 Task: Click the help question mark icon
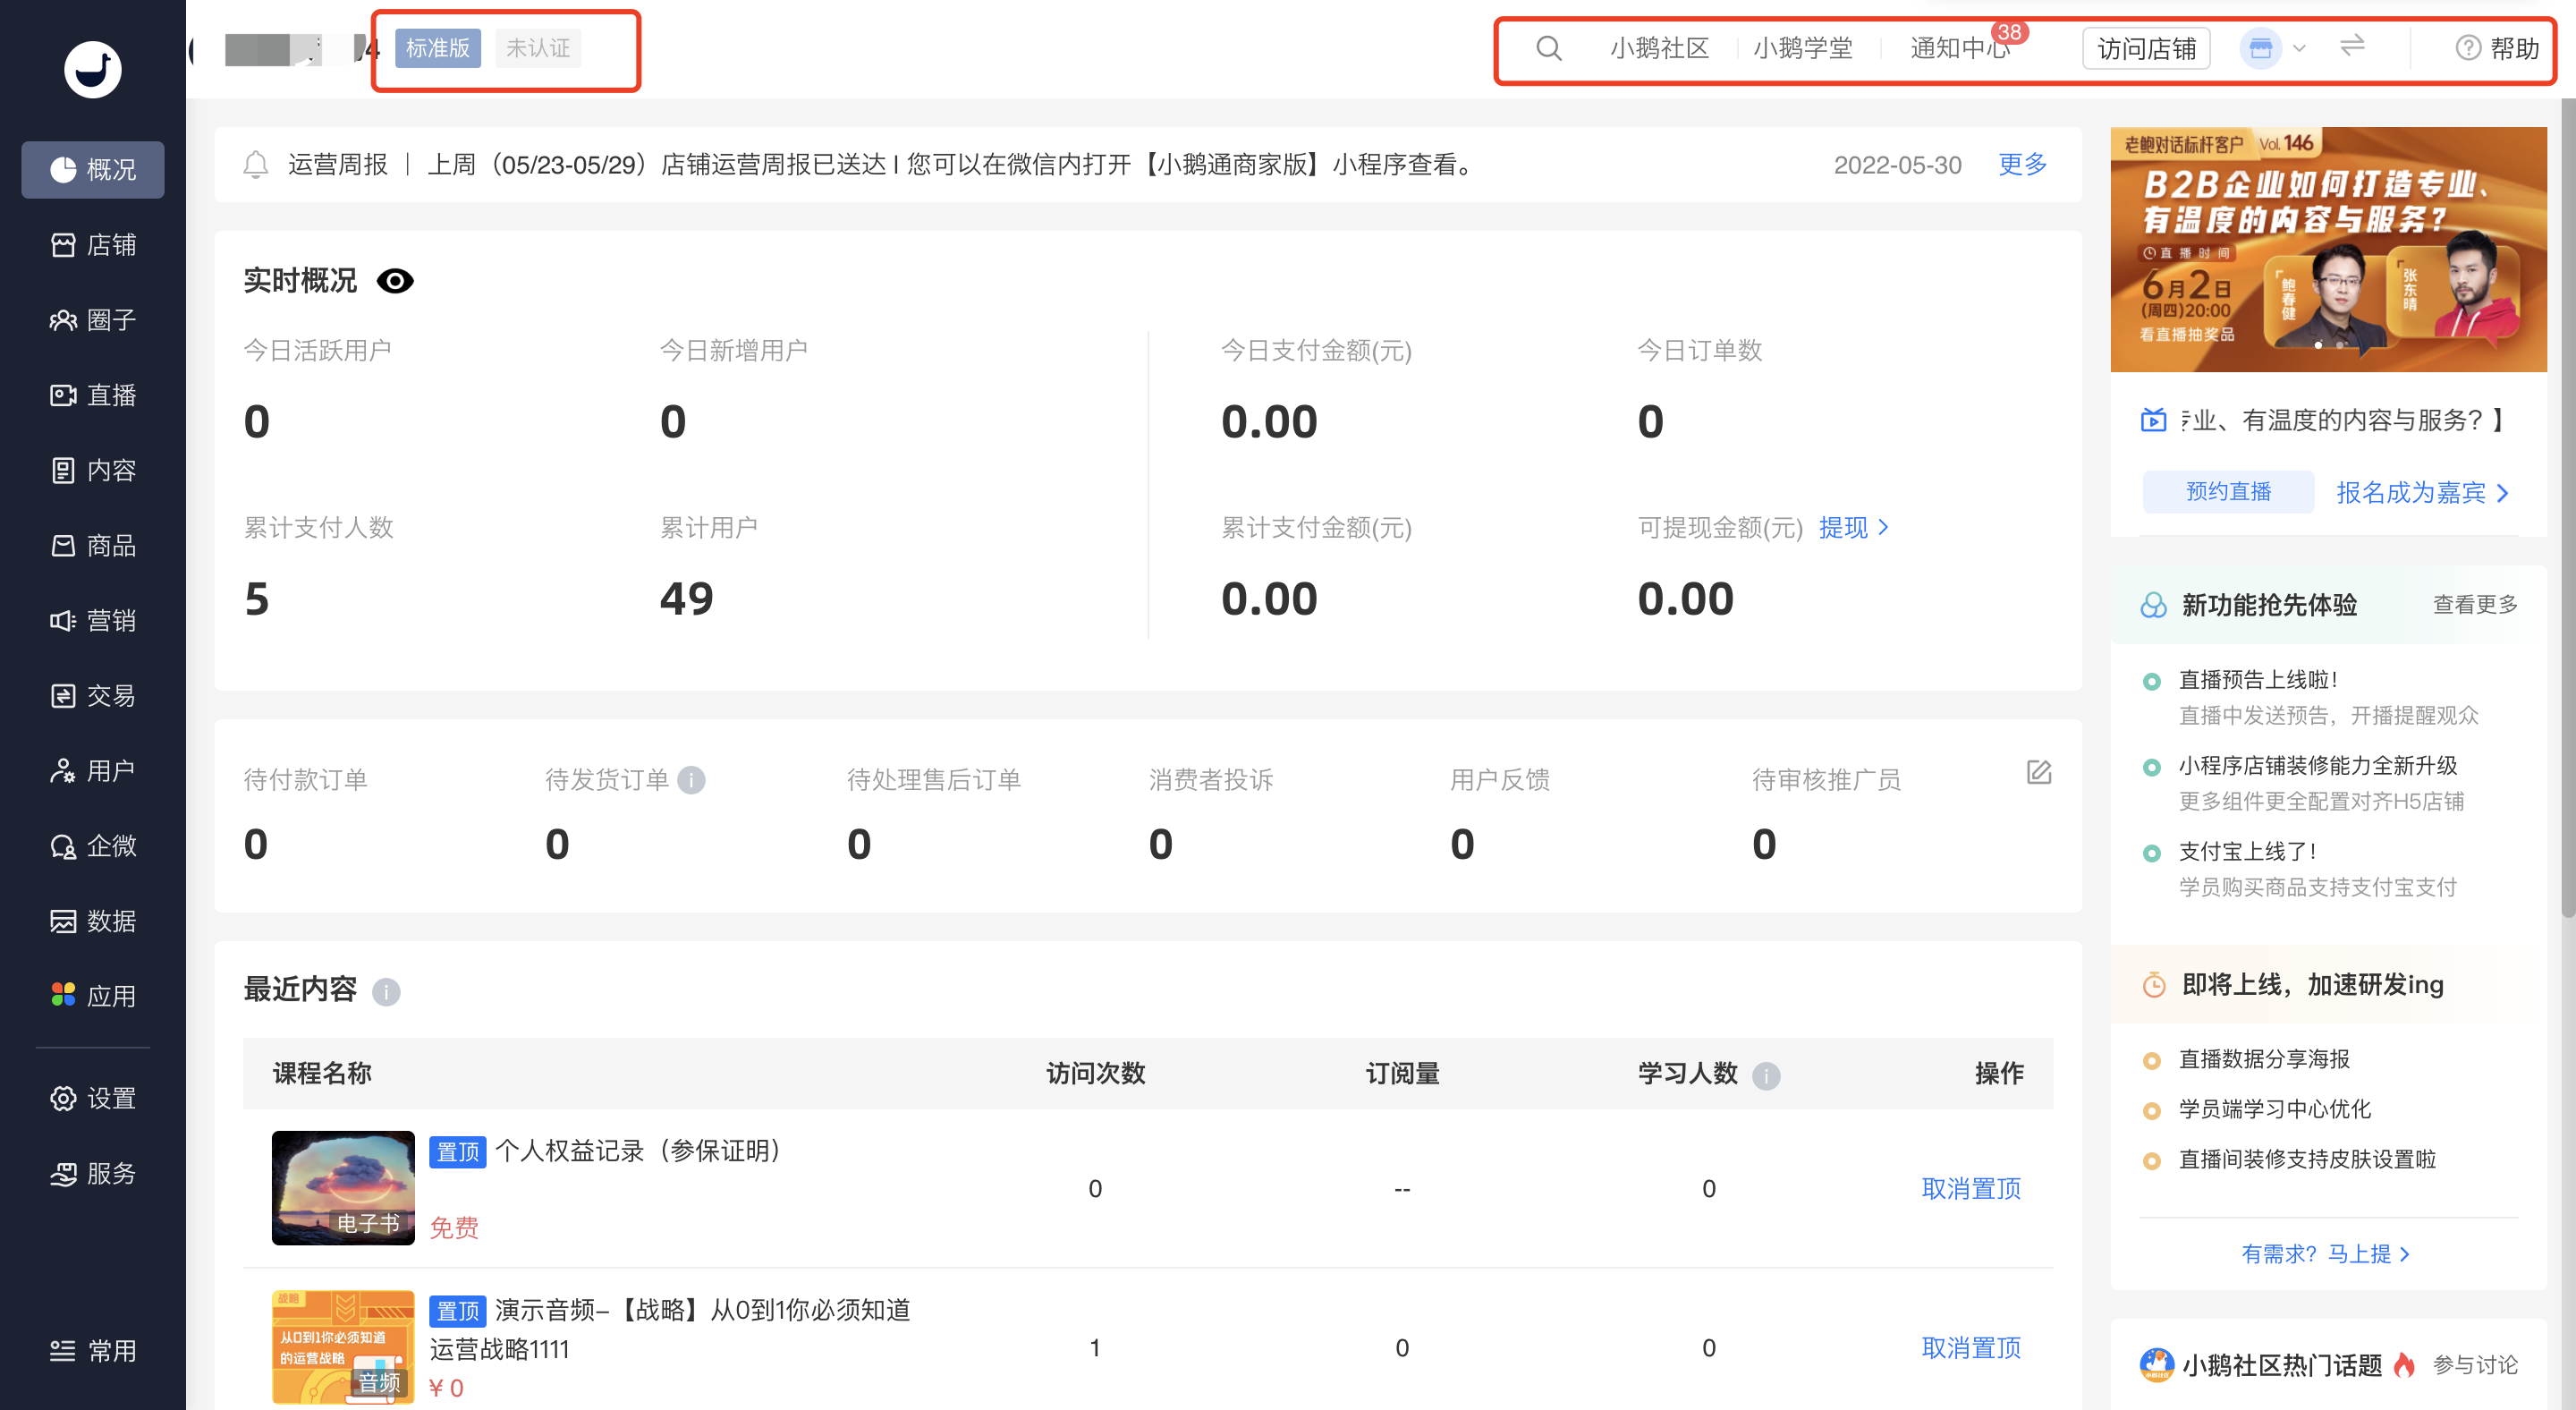(x=2467, y=48)
